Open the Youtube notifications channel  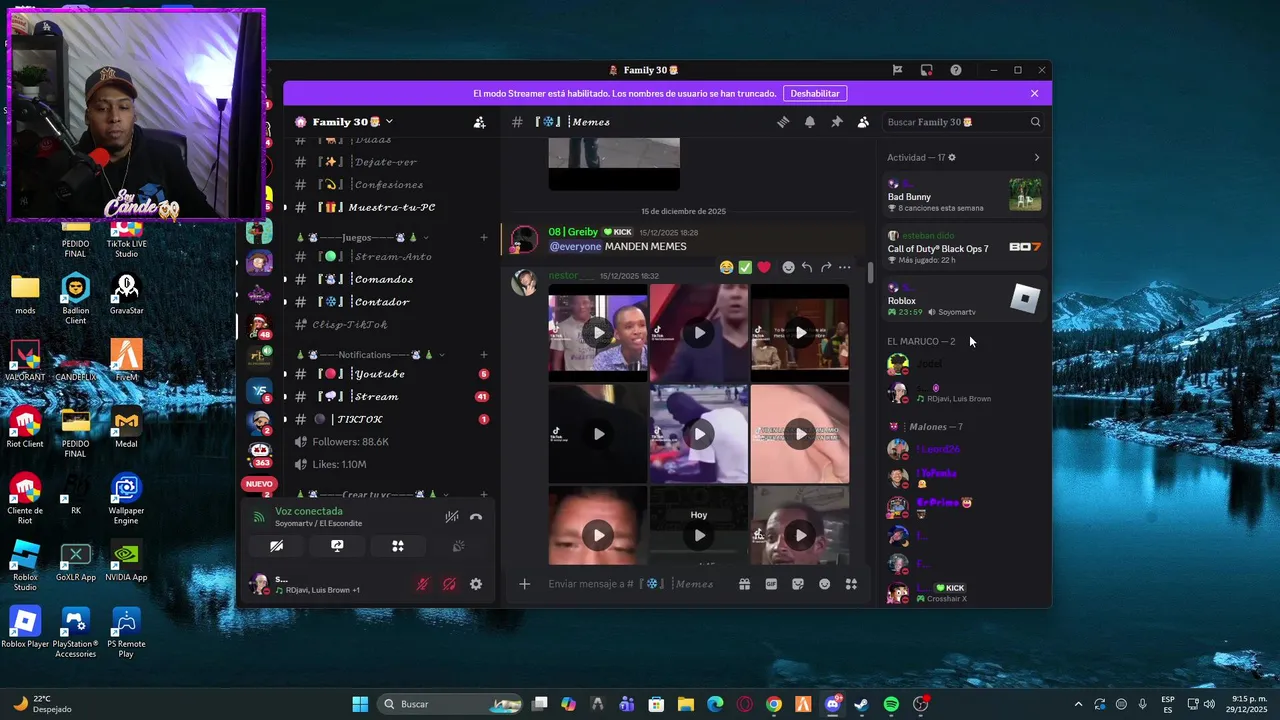click(x=391, y=374)
